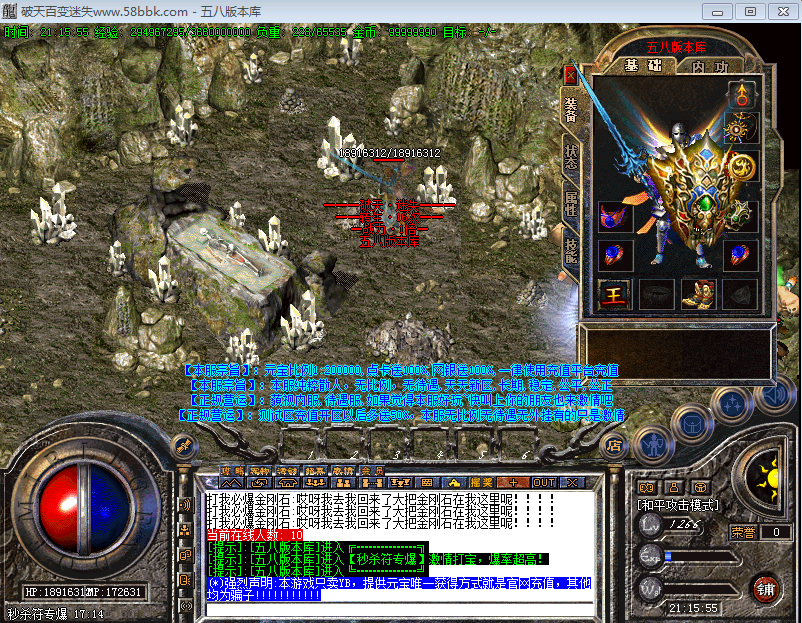Image resolution: width=802 pixels, height=623 pixels.
Task: Click the OUT logout button
Action: [x=544, y=483]
